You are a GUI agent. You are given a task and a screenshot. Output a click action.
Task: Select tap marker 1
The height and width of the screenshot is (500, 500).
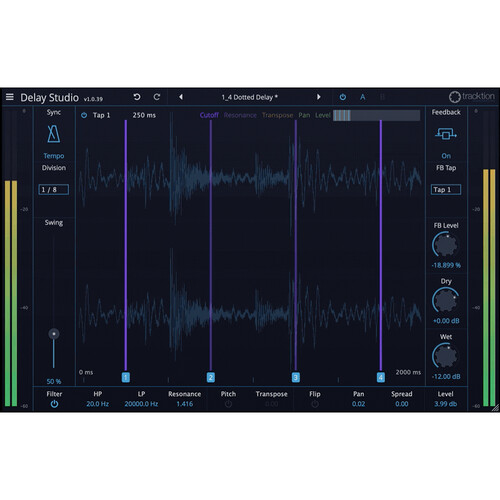pos(126,377)
